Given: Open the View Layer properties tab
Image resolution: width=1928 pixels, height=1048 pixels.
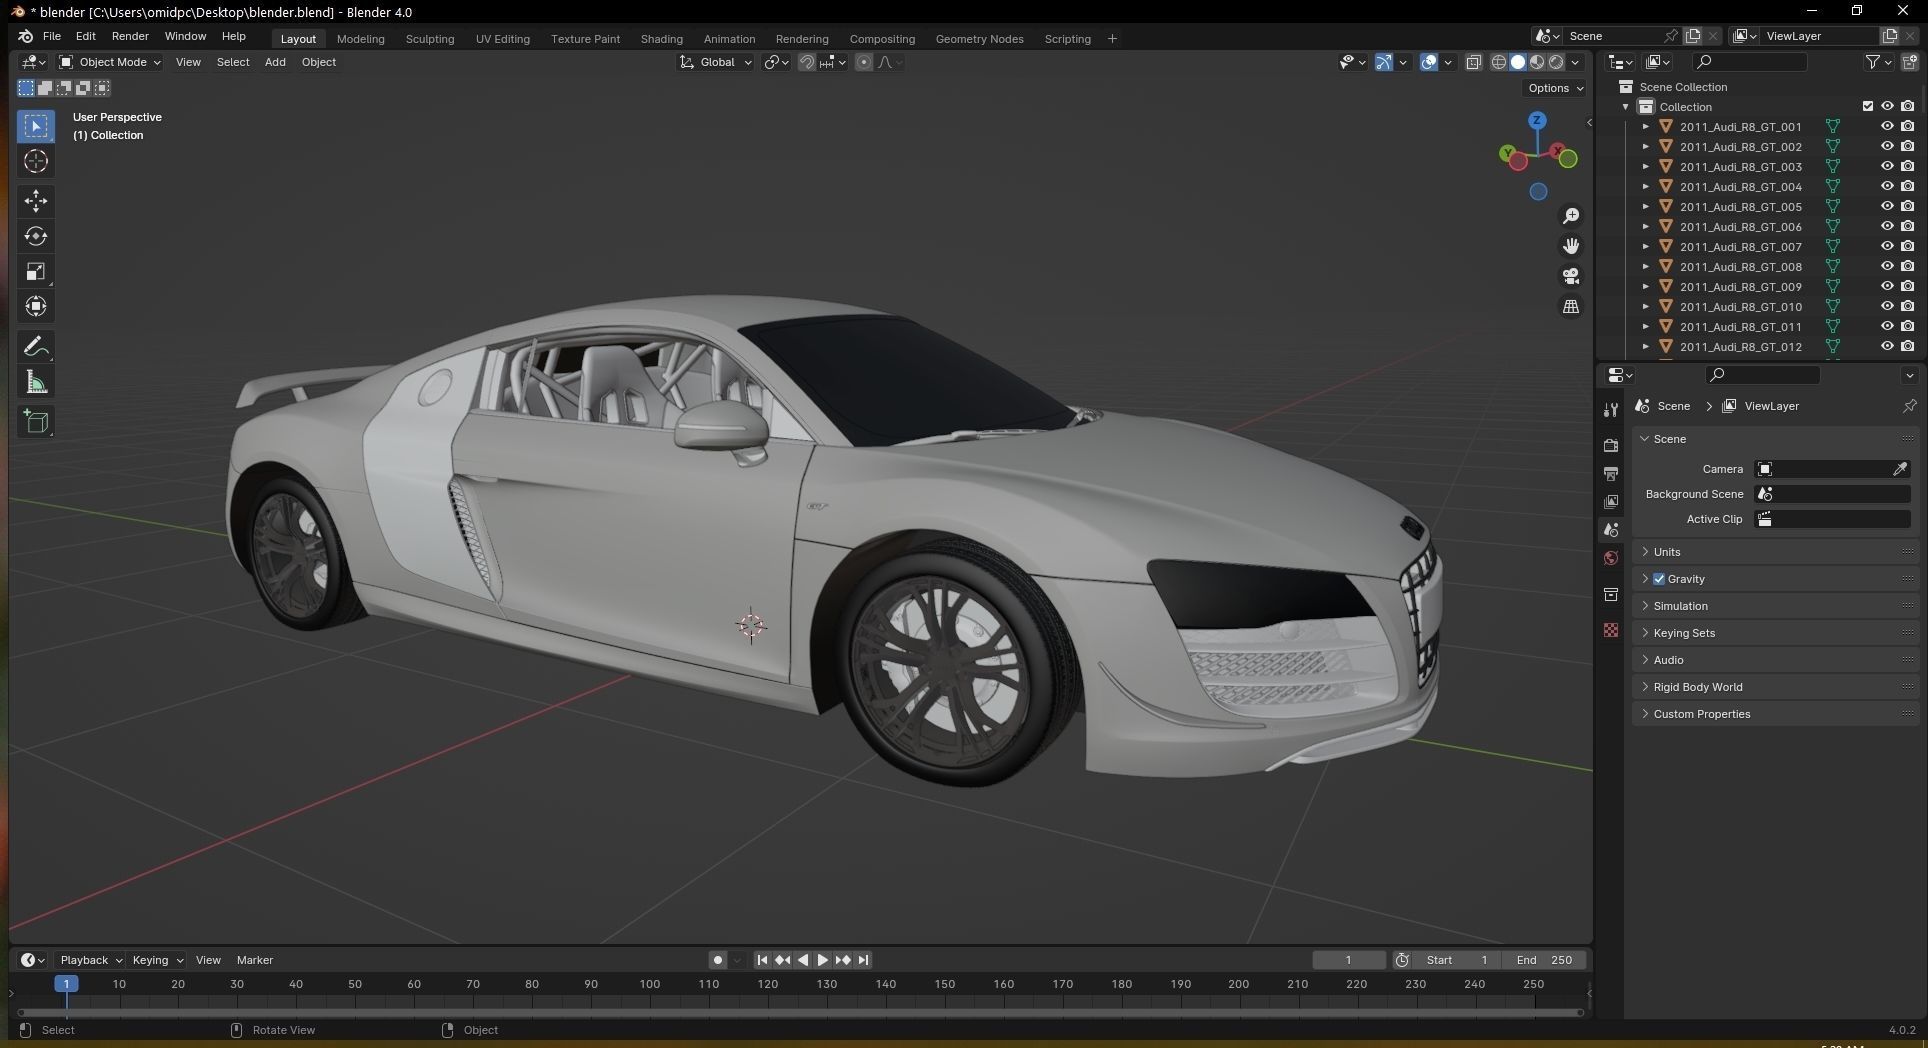Looking at the screenshot, I should (x=1610, y=501).
